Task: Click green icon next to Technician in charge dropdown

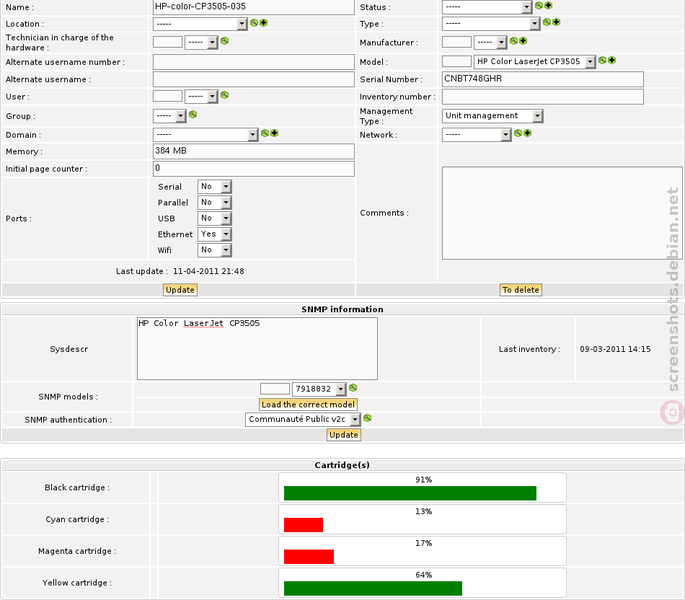Action: [225, 41]
